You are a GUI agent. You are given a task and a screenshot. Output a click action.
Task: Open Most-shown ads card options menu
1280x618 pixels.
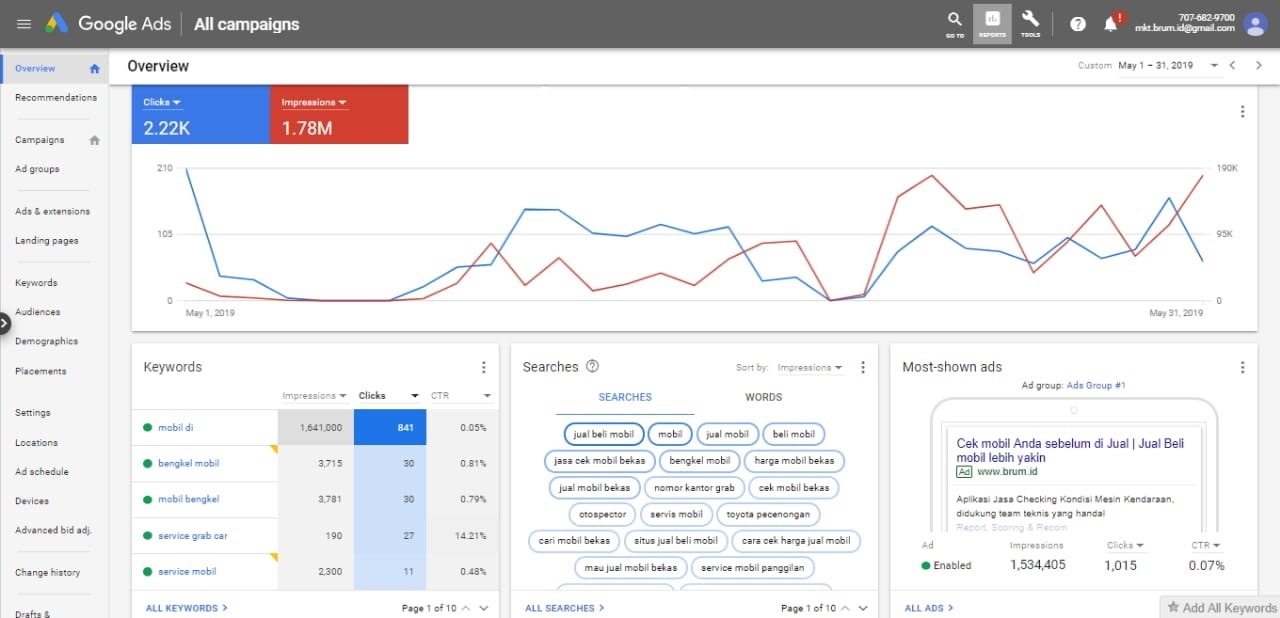1243,367
